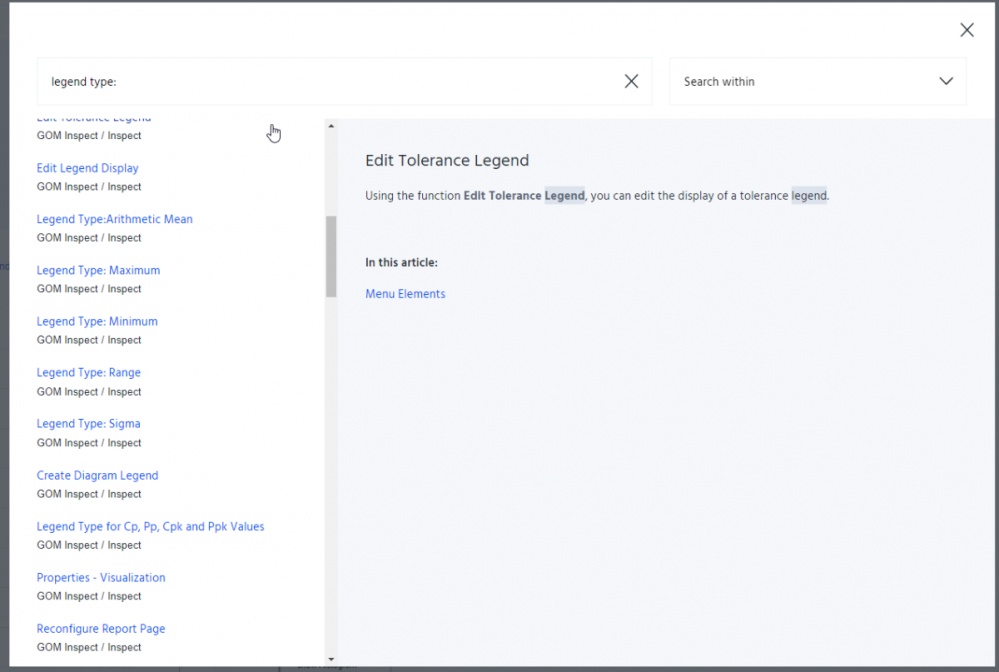999x672 pixels.
Task: Open Legend Type:Arithmetic Mean result
Action: (x=114, y=219)
